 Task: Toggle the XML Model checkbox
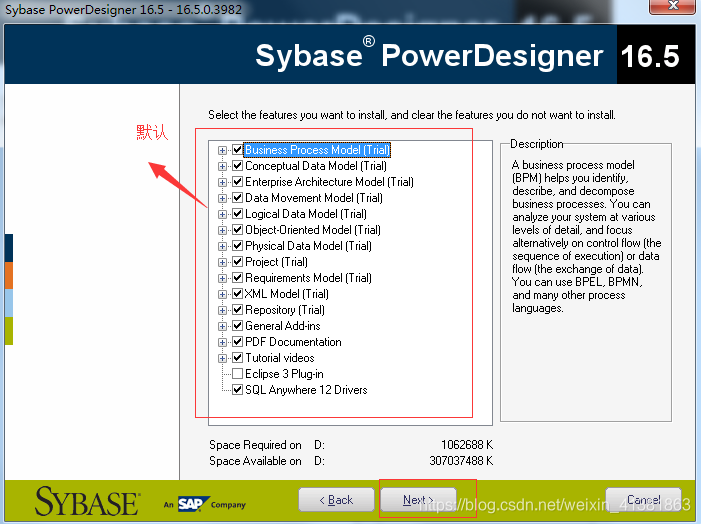[x=237, y=294]
